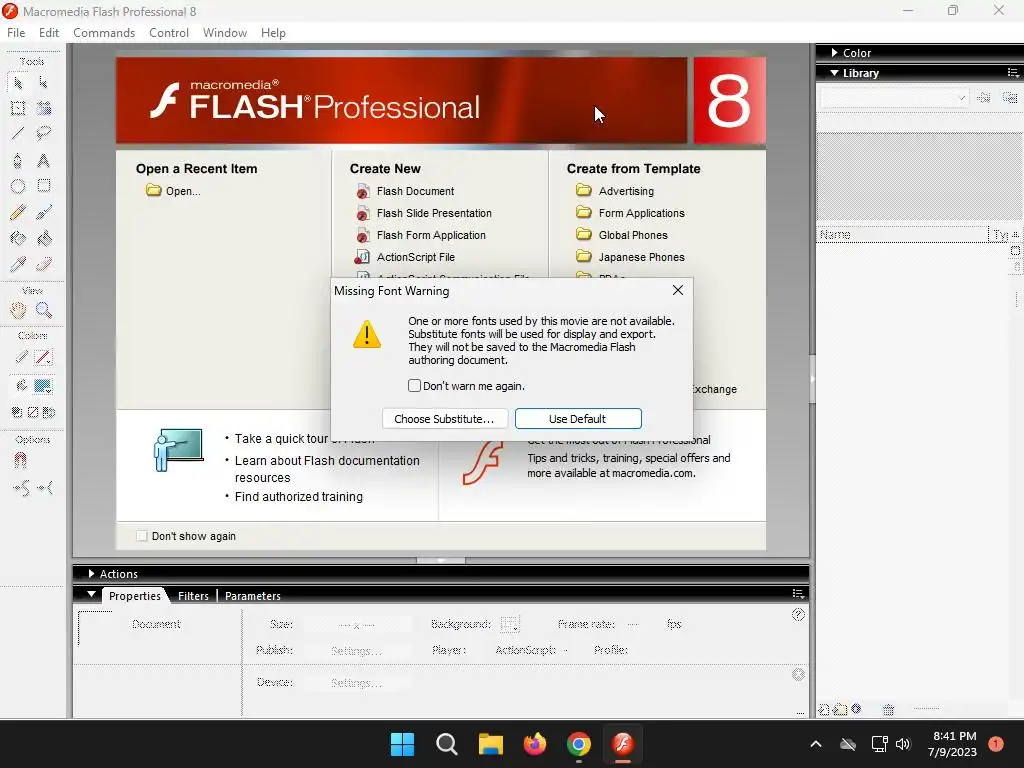This screenshot has height=768, width=1024.
Task: Select the Pen tool
Action: point(18,160)
